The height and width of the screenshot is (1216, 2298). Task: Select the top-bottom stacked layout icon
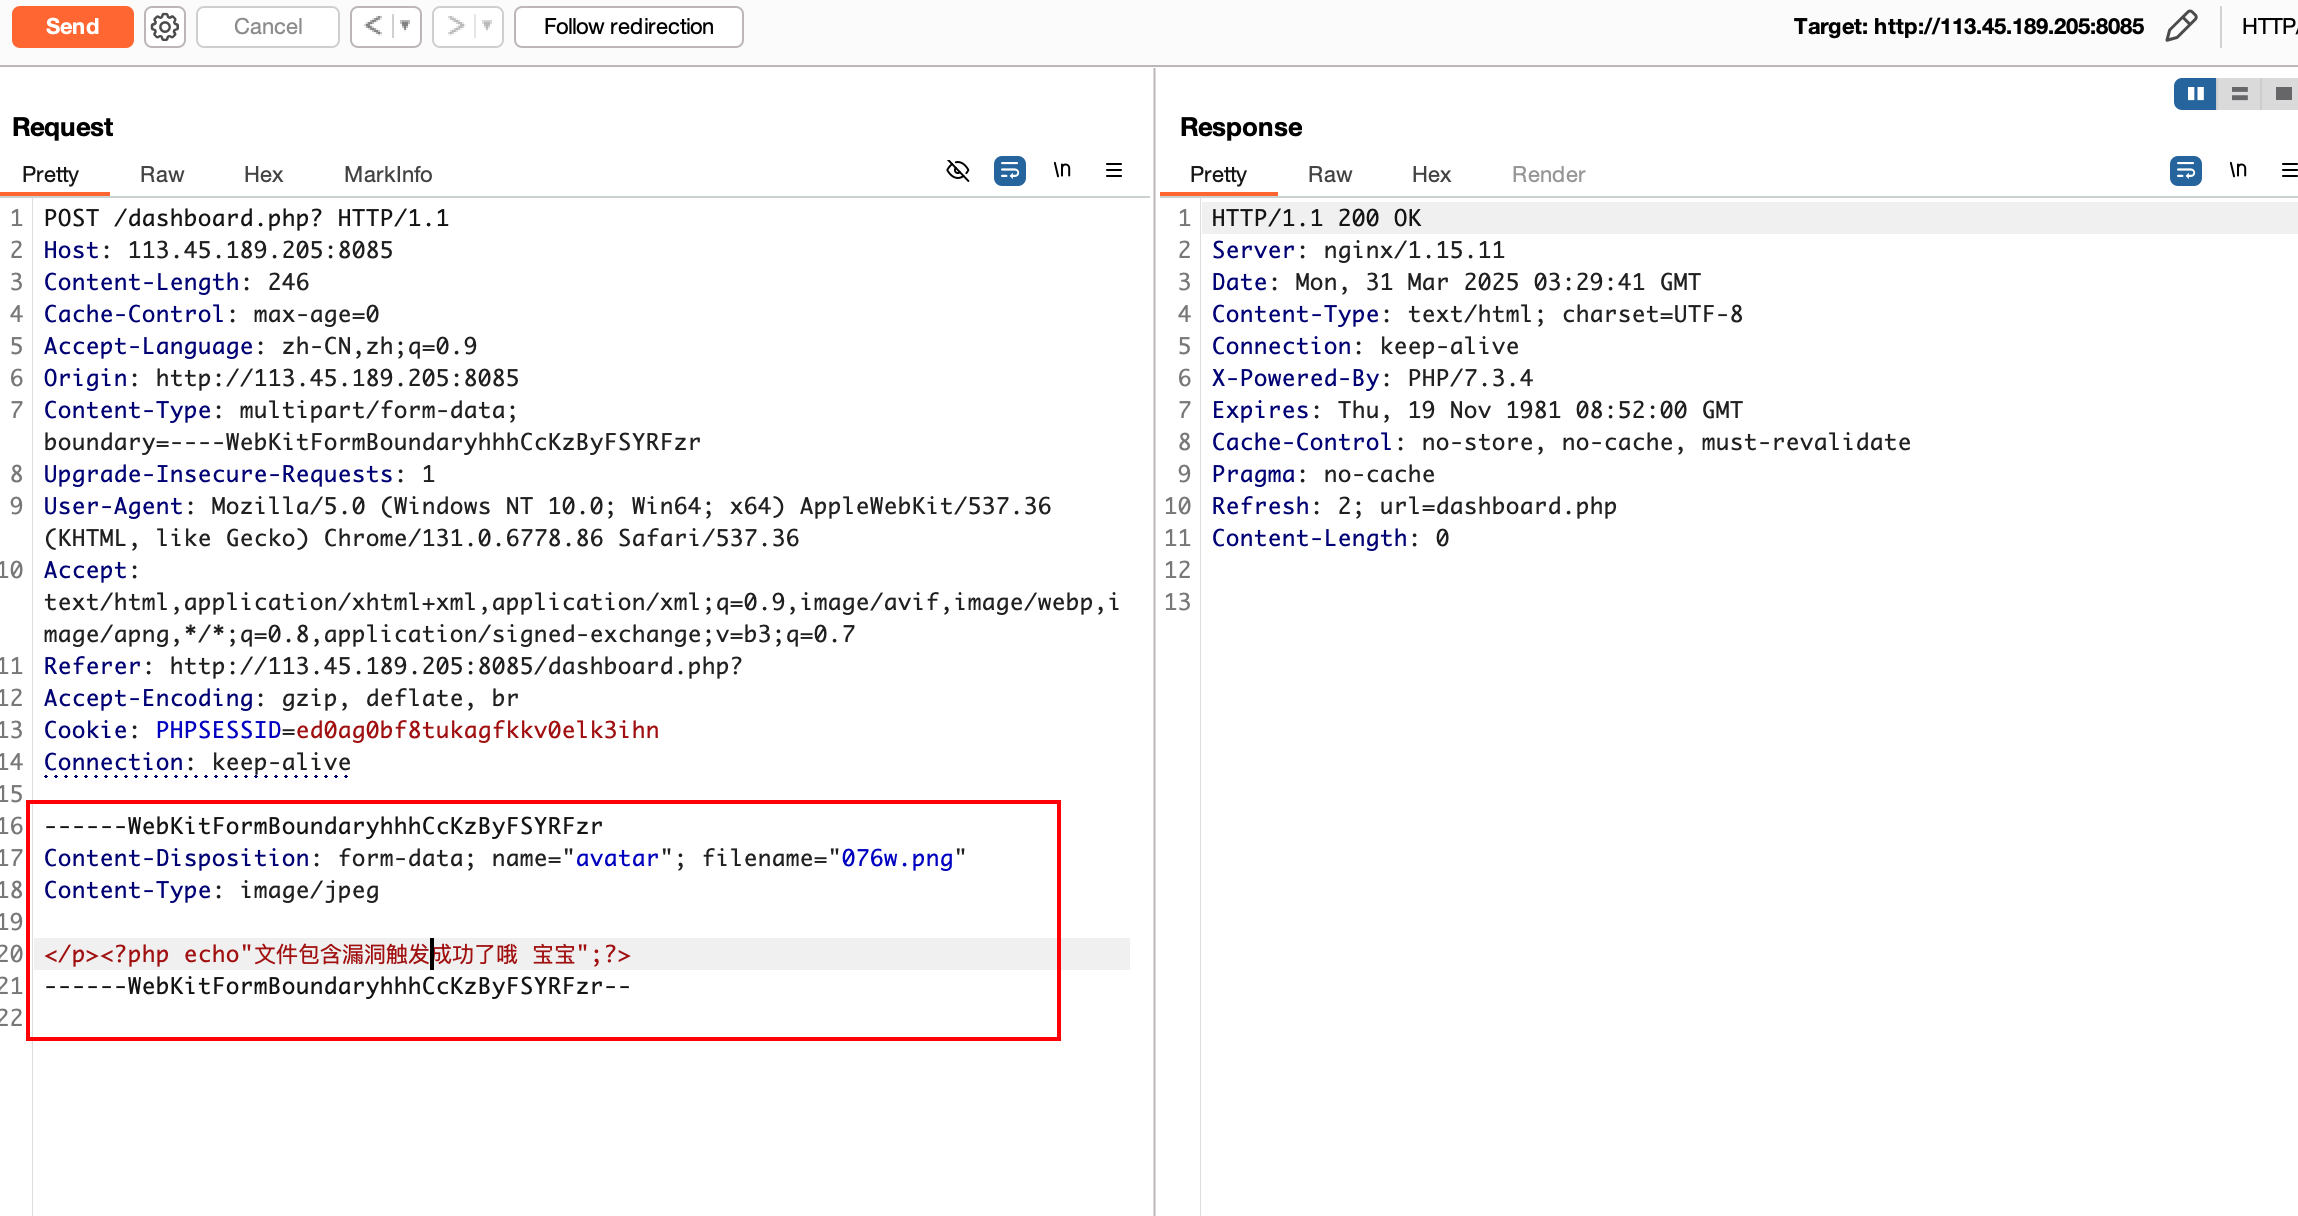coord(2239,94)
